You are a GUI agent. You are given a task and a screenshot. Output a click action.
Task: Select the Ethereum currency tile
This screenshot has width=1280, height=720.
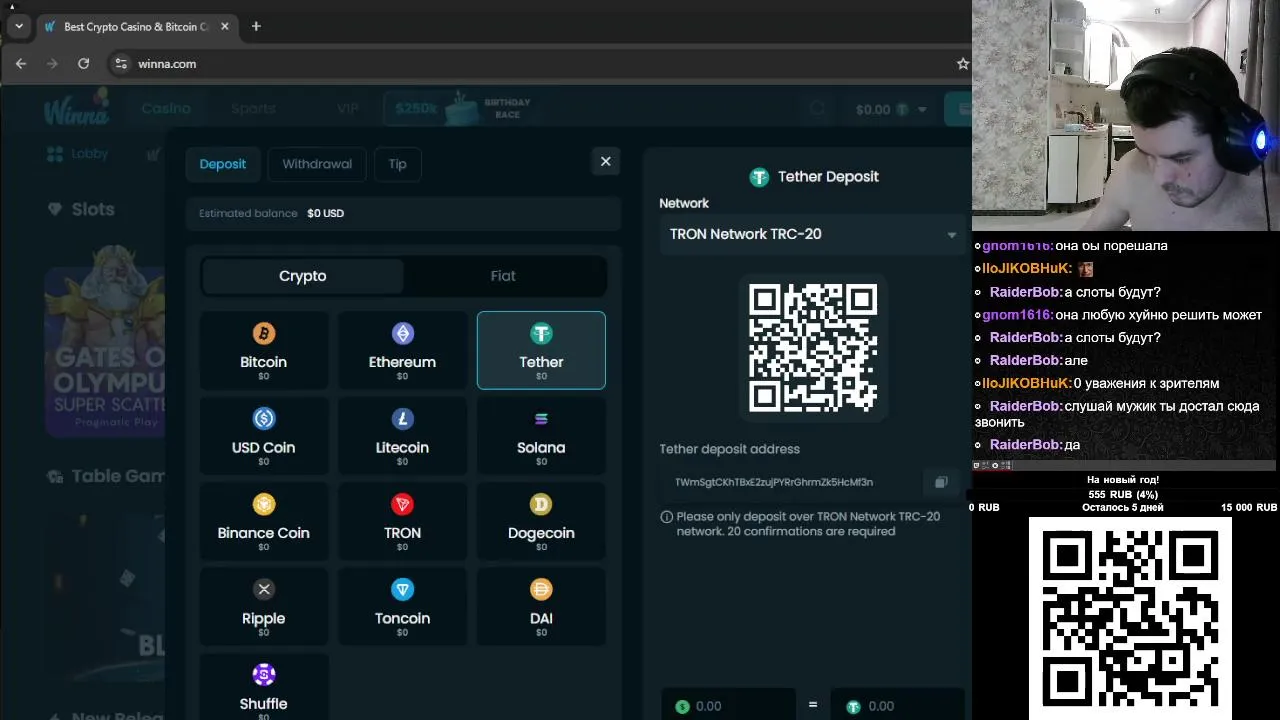pyautogui.click(x=402, y=350)
